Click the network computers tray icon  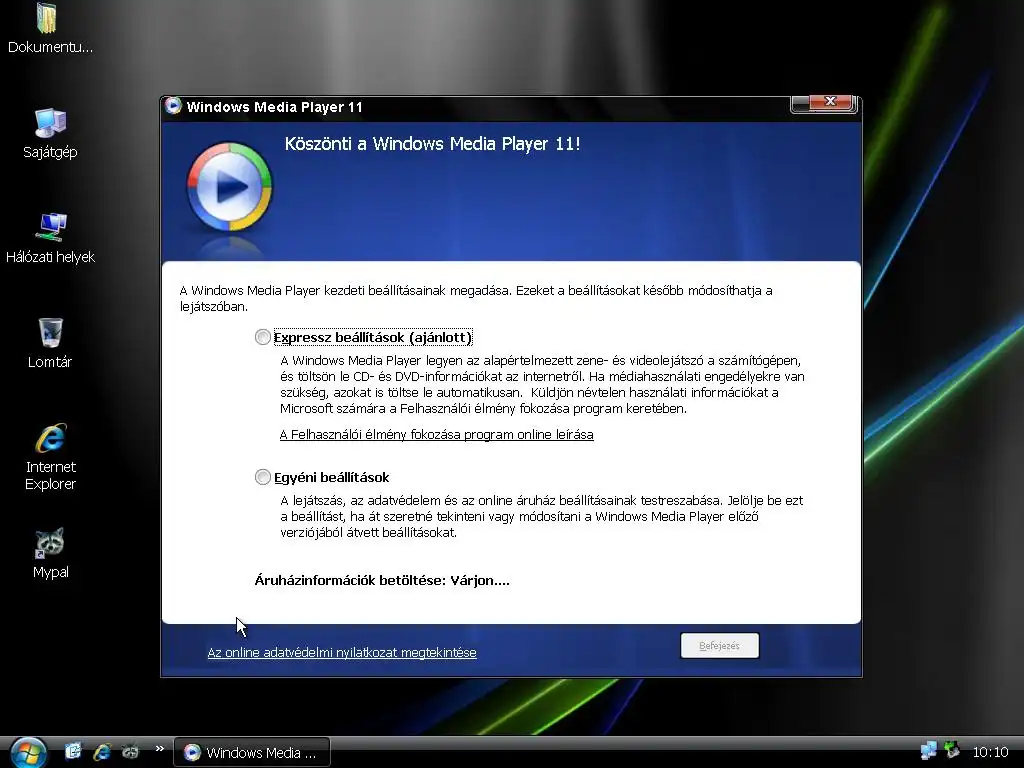(x=928, y=751)
